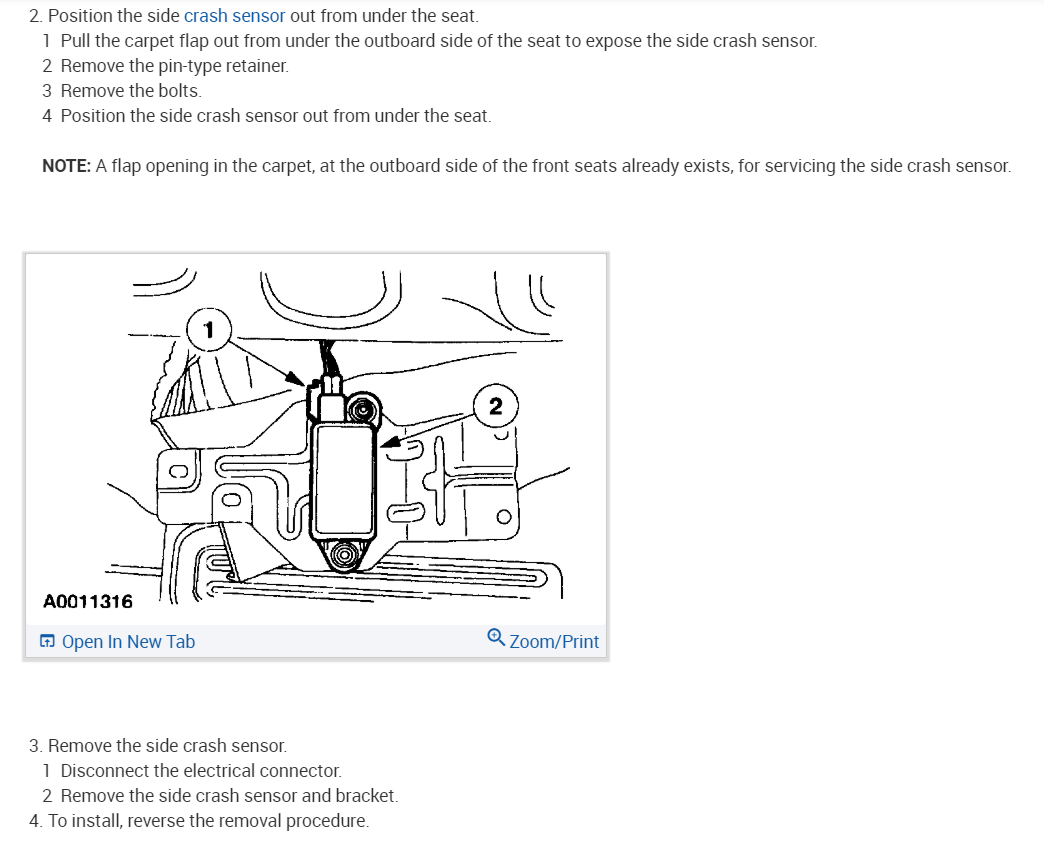
Task: Click the "Remove the pin-type retainer" step
Action: click(x=174, y=66)
